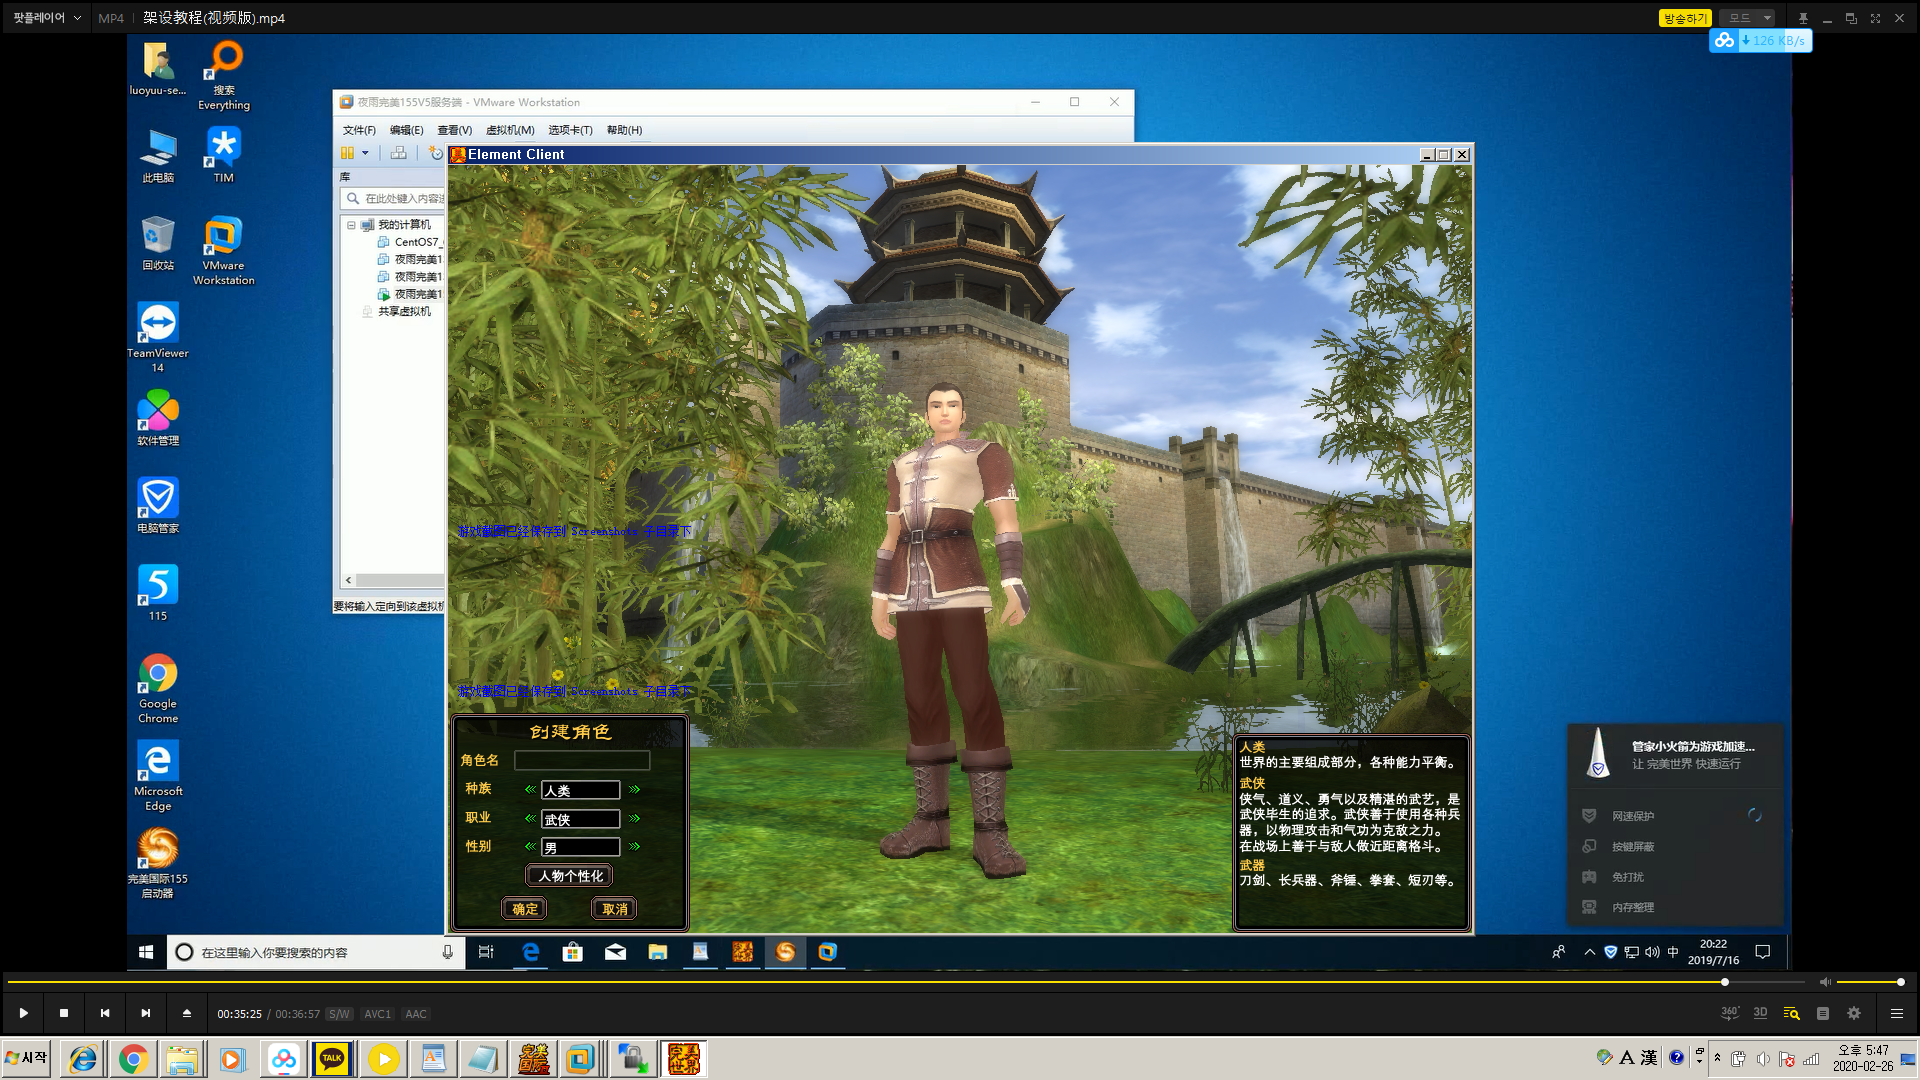The image size is (1920, 1080).
Task: Toggle the 360 degree video mode
Action: [x=1729, y=1013]
